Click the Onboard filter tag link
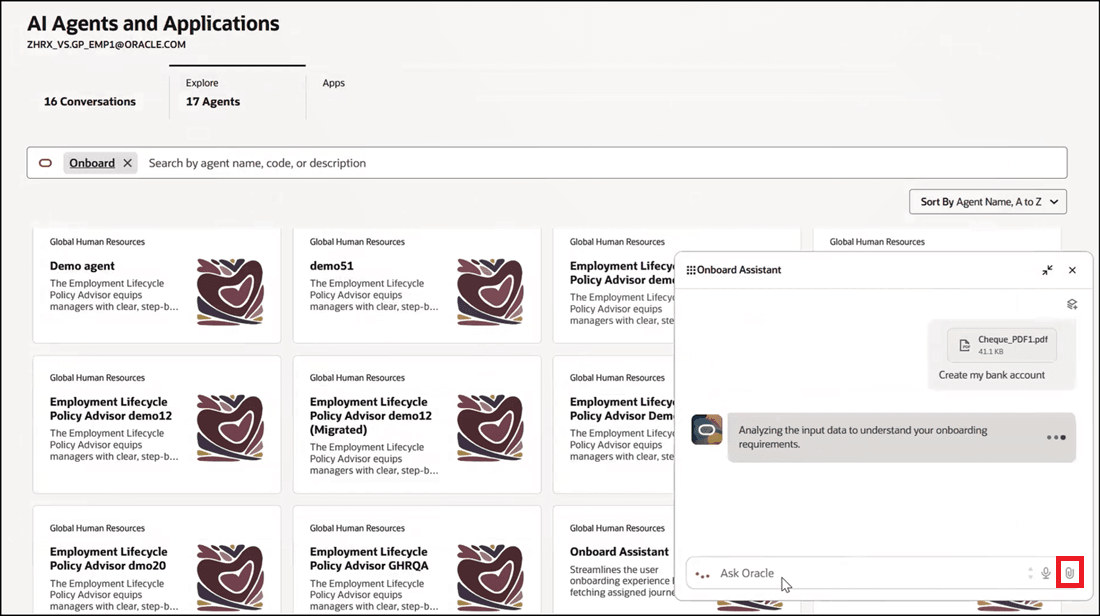 coord(92,163)
